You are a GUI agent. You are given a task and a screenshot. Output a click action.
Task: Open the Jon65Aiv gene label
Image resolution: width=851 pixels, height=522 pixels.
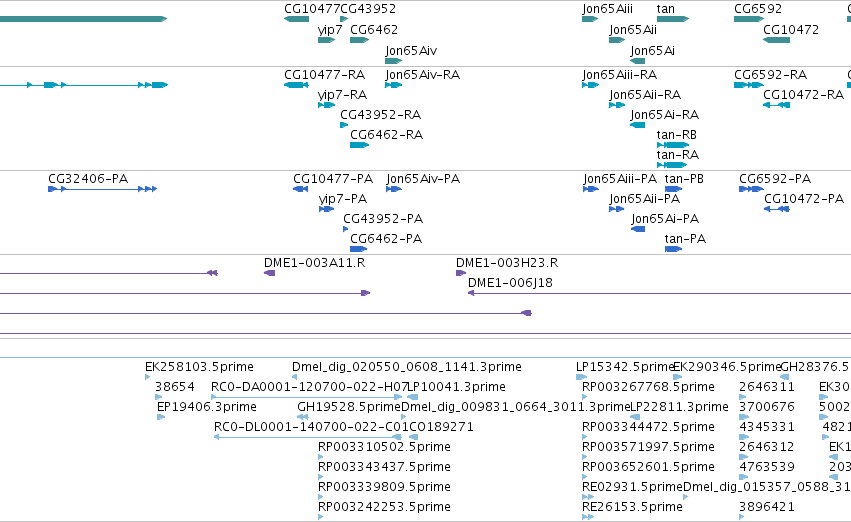411,51
